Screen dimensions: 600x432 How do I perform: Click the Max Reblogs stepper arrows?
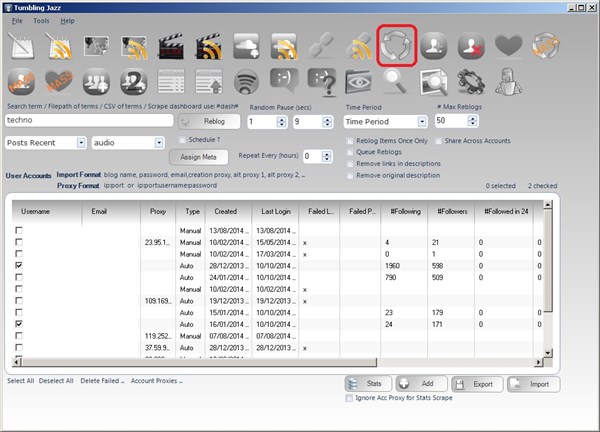tap(473, 121)
